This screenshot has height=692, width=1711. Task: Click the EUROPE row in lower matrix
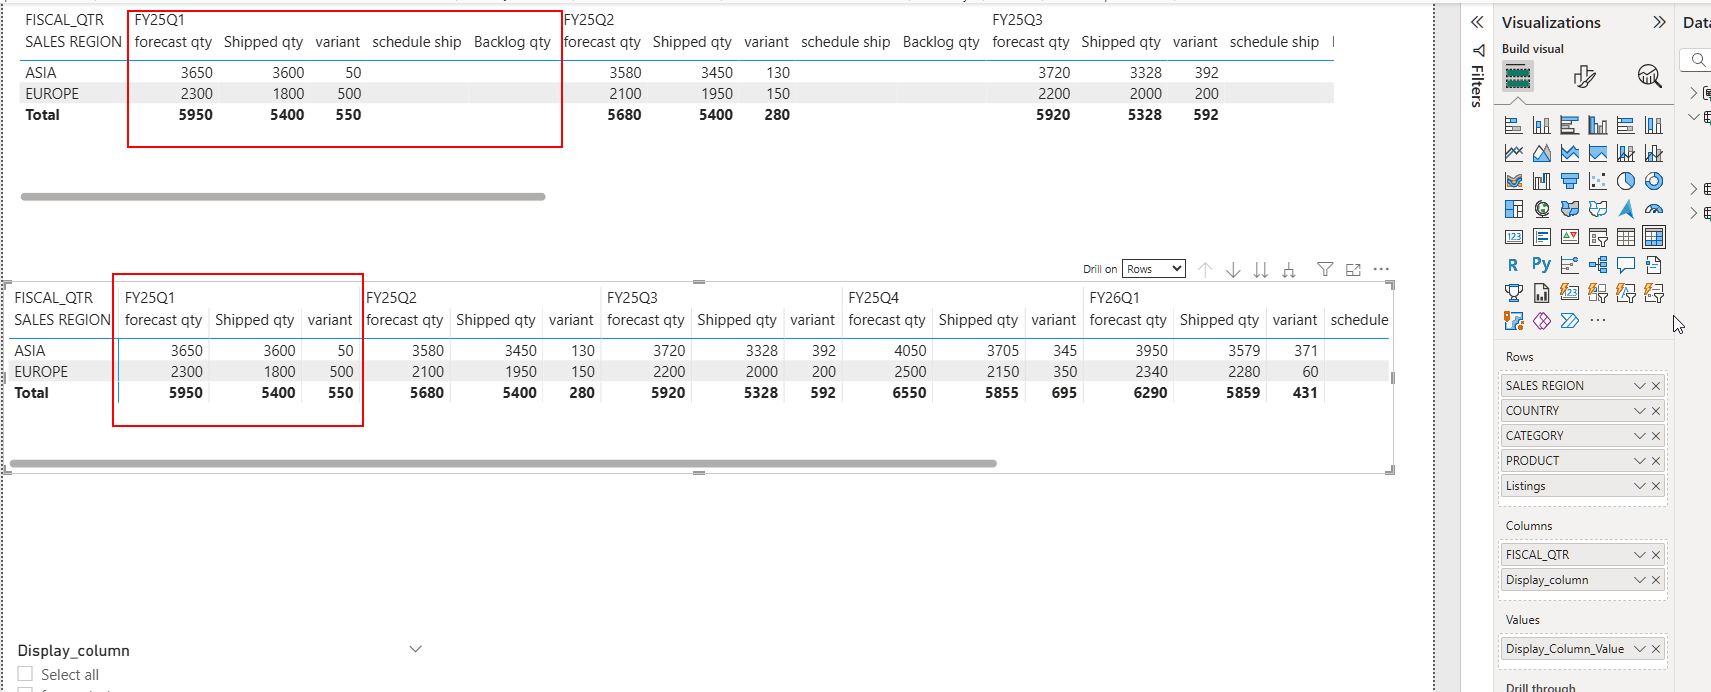click(x=700, y=372)
